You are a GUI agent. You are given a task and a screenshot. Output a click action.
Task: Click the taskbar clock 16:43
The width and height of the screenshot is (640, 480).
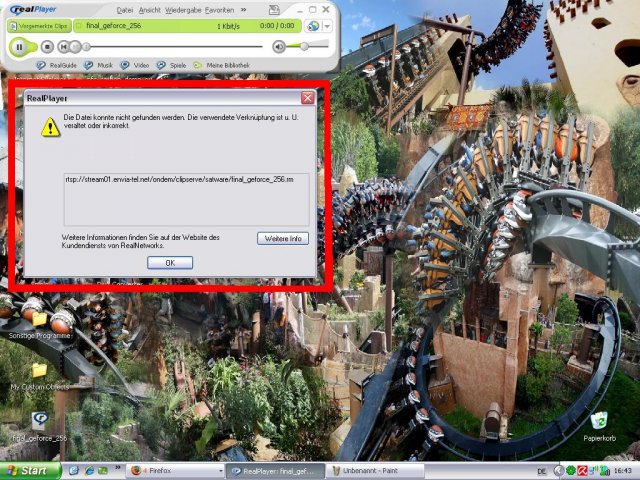tap(622, 471)
